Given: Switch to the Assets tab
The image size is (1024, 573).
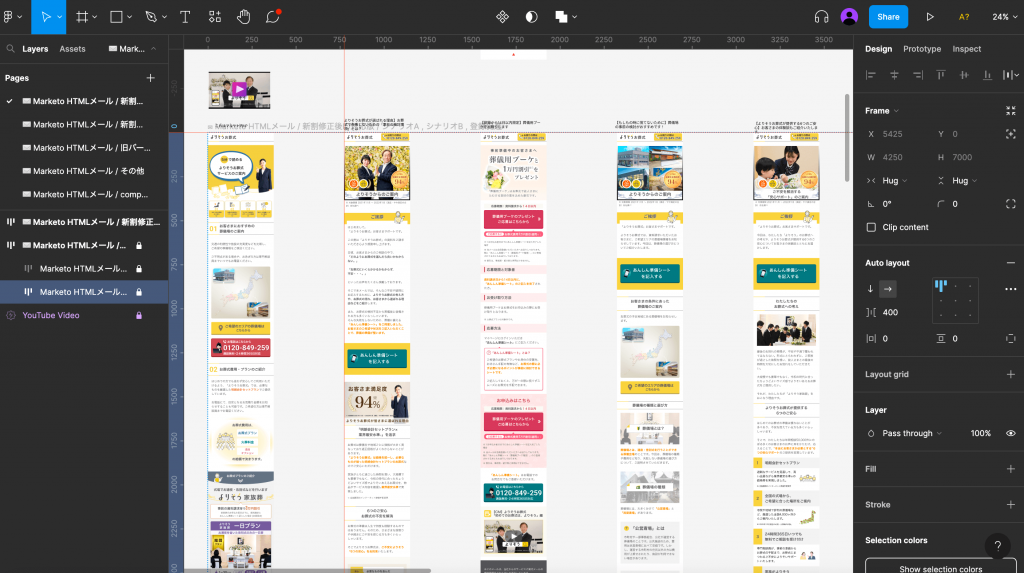Looking at the screenshot, I should [72, 49].
